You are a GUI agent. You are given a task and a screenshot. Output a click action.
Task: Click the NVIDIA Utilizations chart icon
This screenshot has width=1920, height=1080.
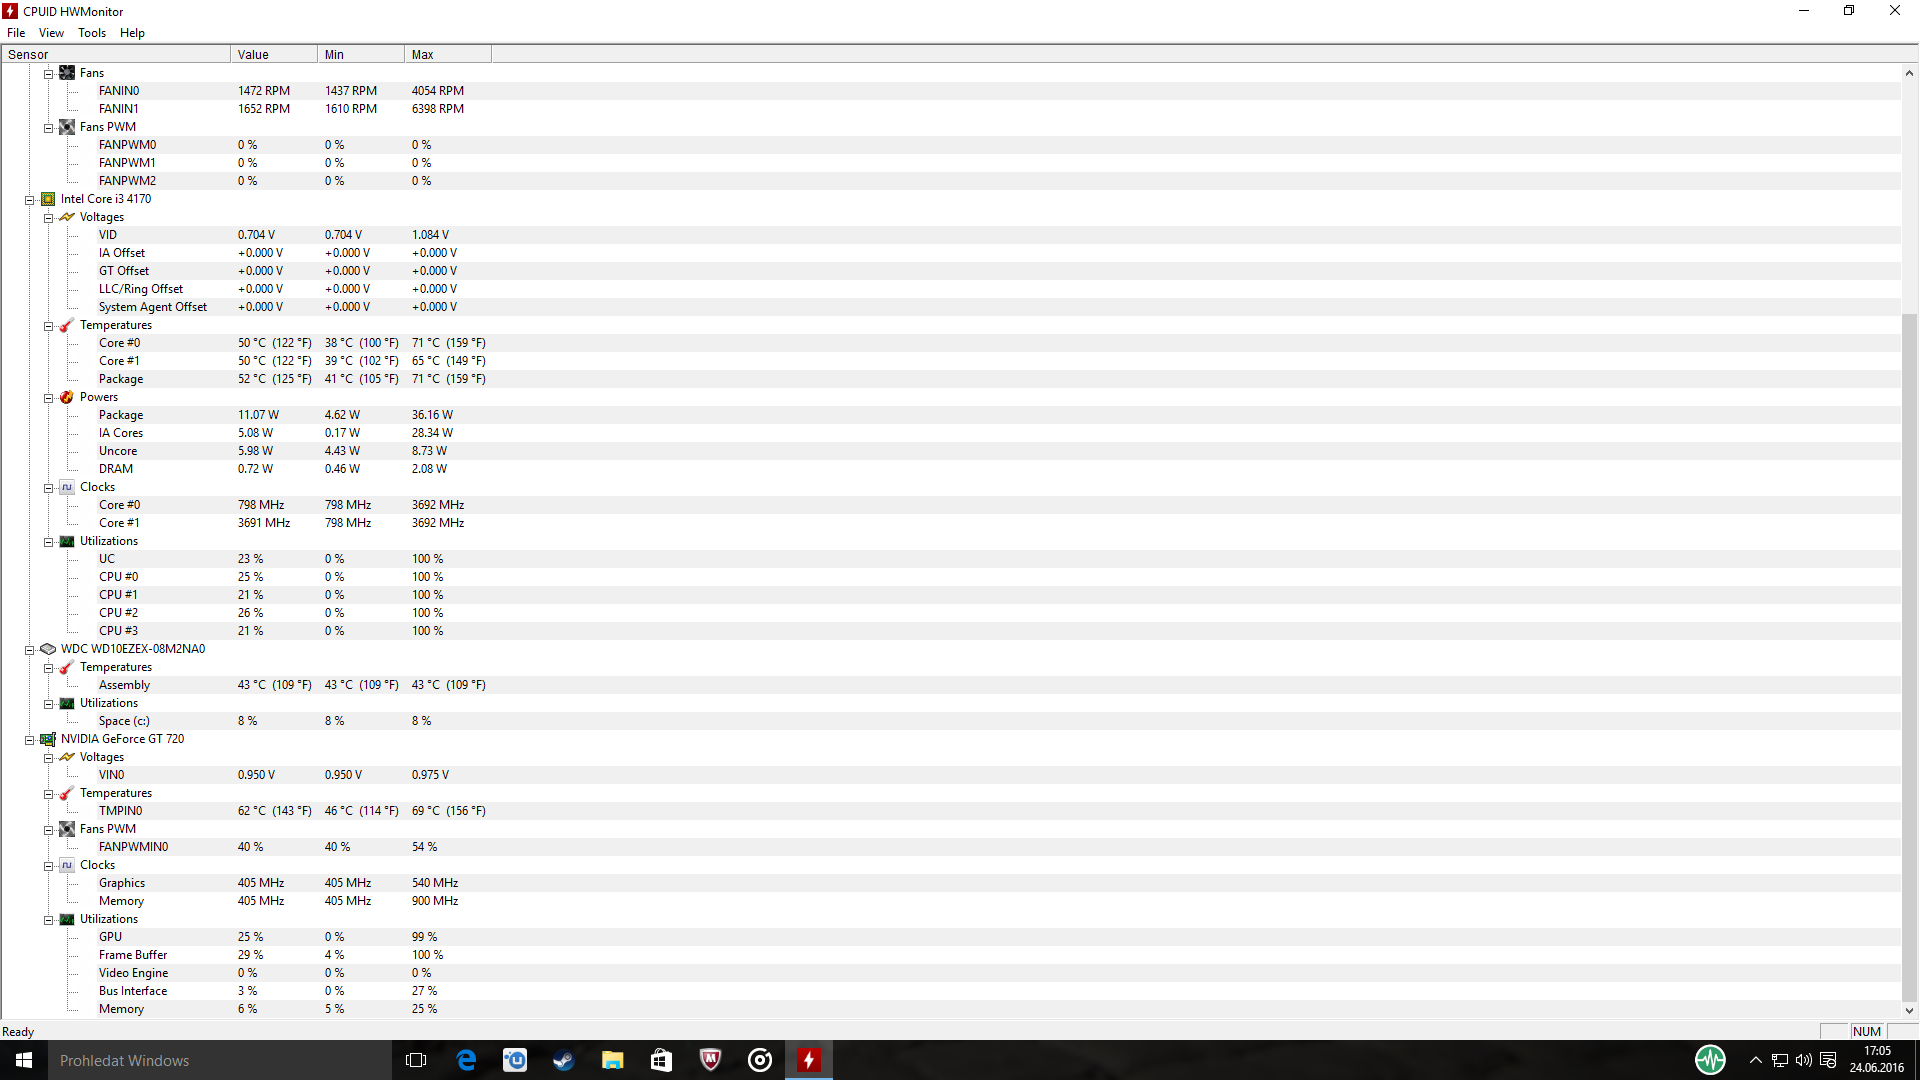click(x=67, y=919)
